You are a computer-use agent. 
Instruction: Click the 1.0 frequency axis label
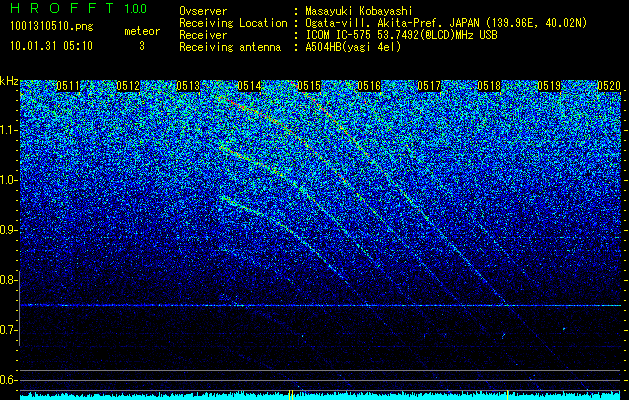(x=8, y=180)
